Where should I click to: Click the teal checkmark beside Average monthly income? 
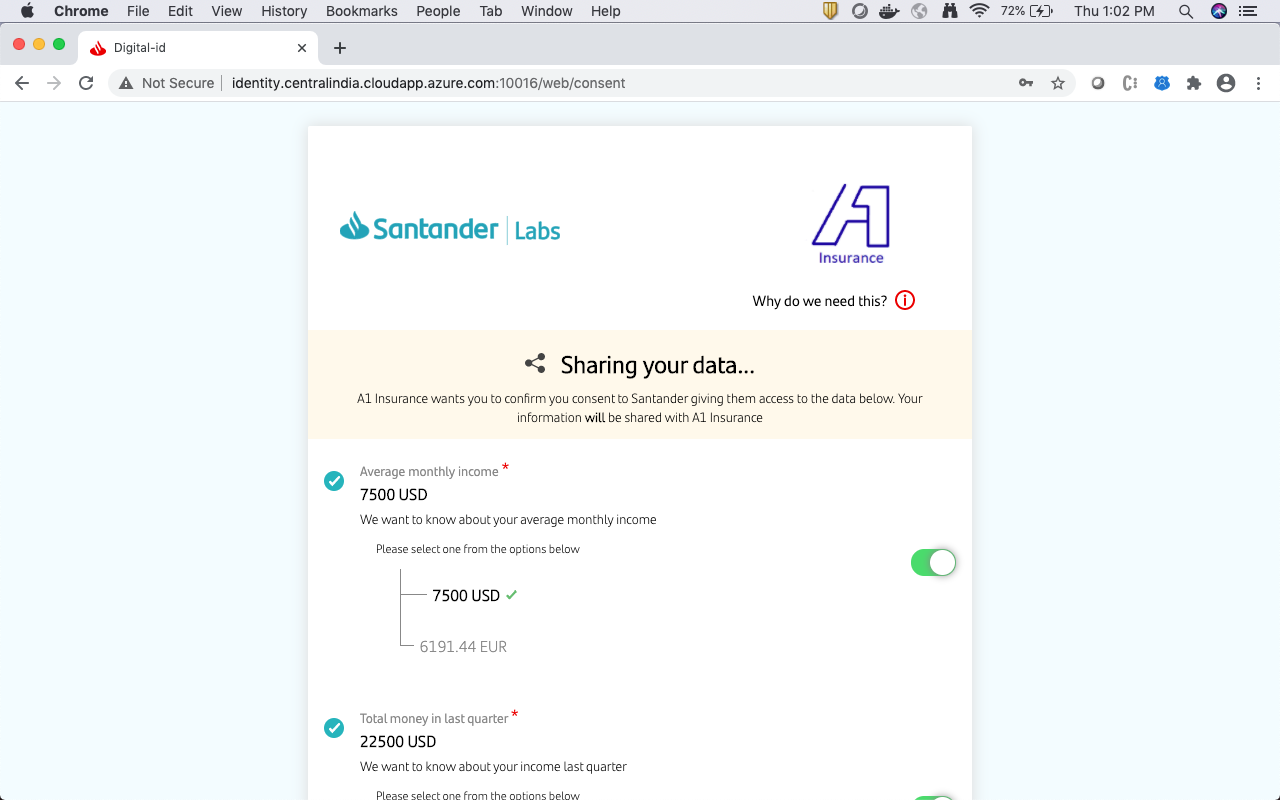(334, 481)
